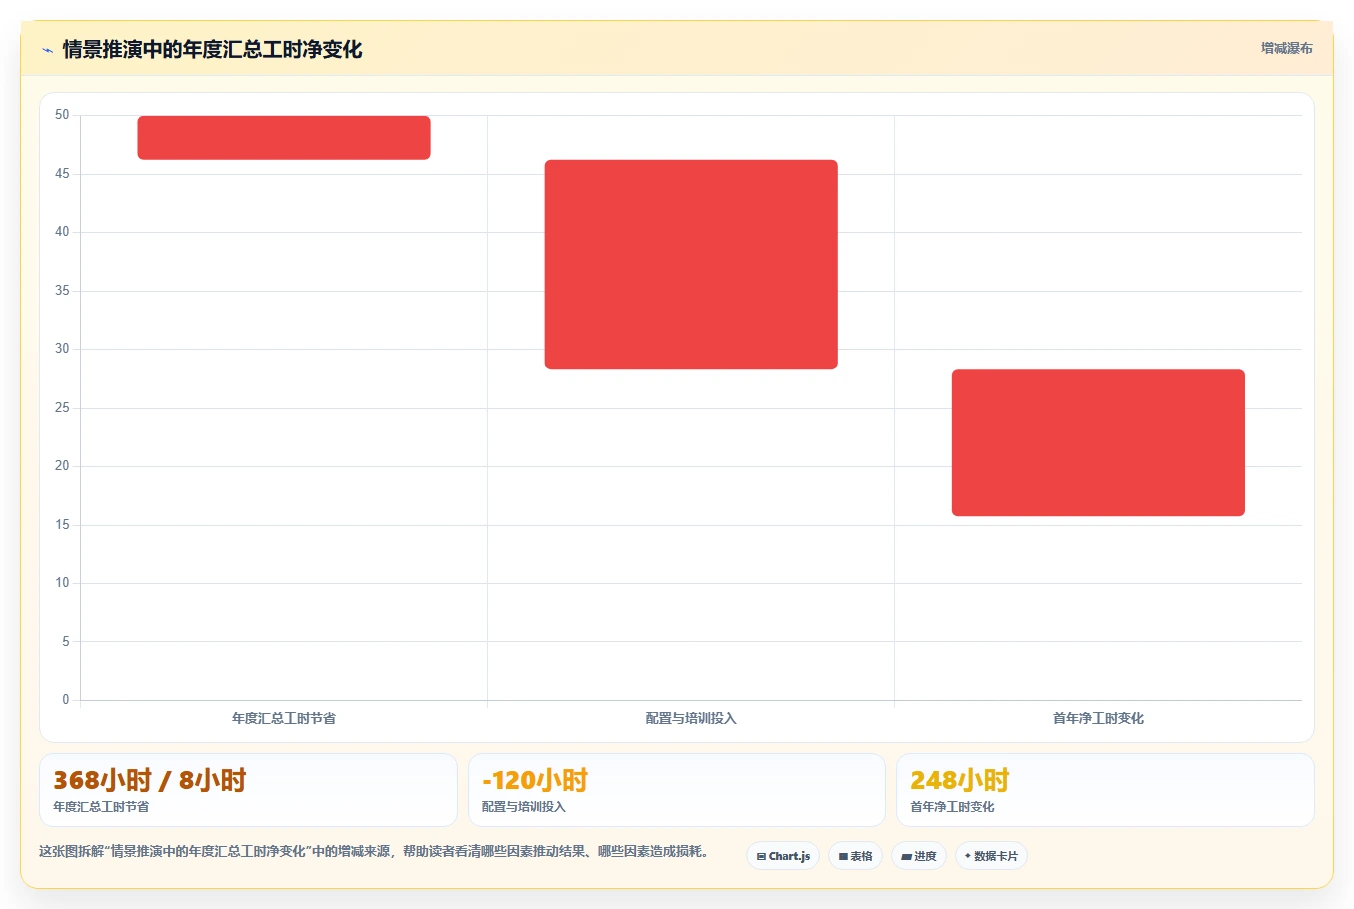This screenshot has width=1354, height=909.
Task: Click the 年度汇总工时节省 caption under 368小时
Action: click(x=101, y=807)
